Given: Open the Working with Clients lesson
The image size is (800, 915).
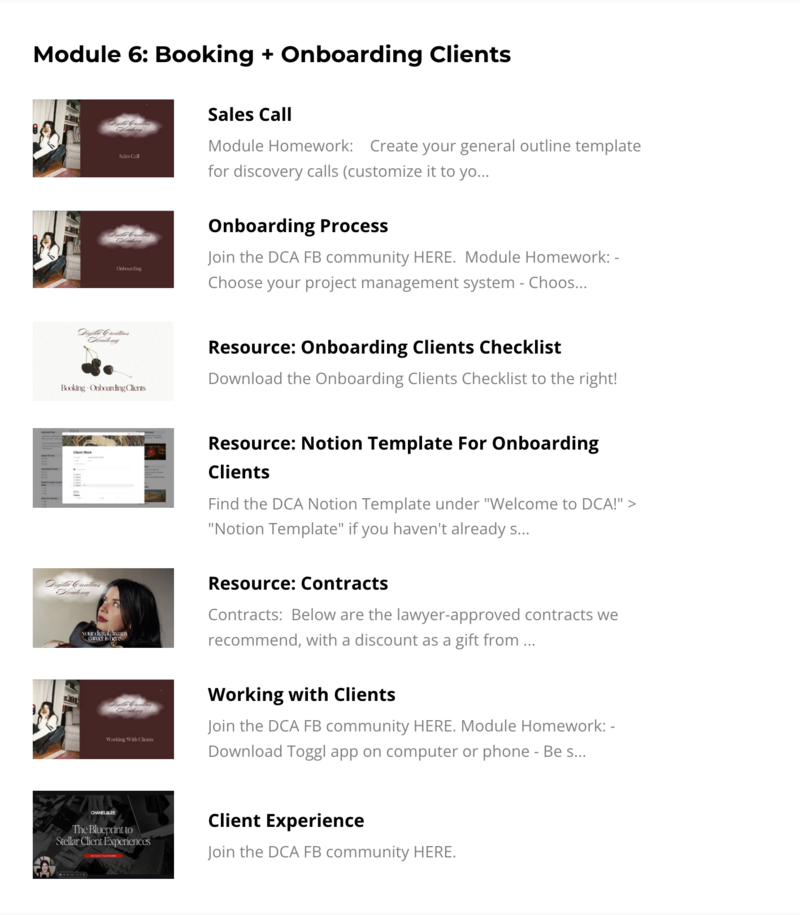Looking at the screenshot, I should pos(302,694).
